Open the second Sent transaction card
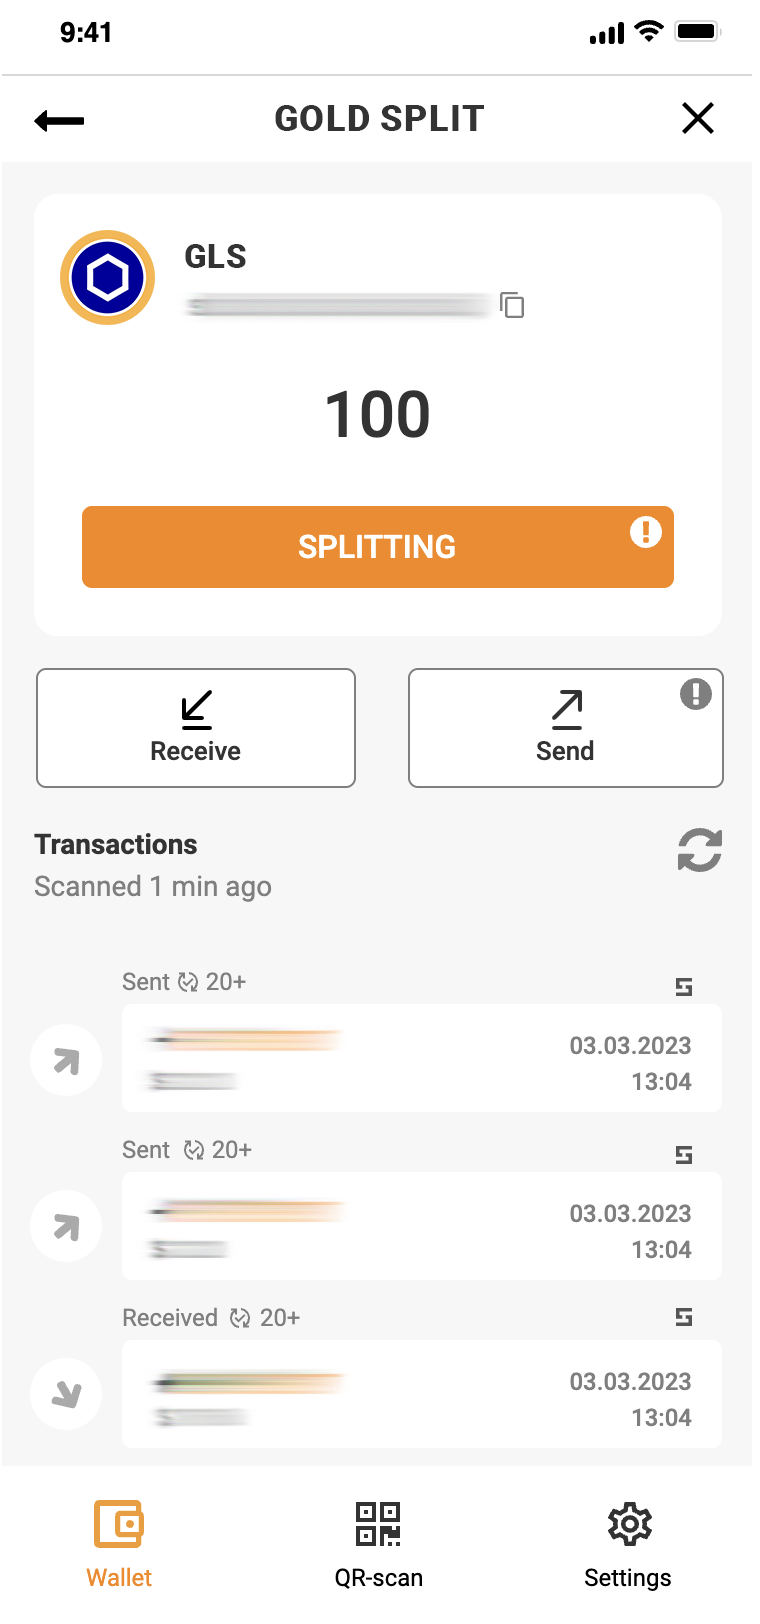The width and height of the screenshot is (760, 1624). [x=421, y=1226]
